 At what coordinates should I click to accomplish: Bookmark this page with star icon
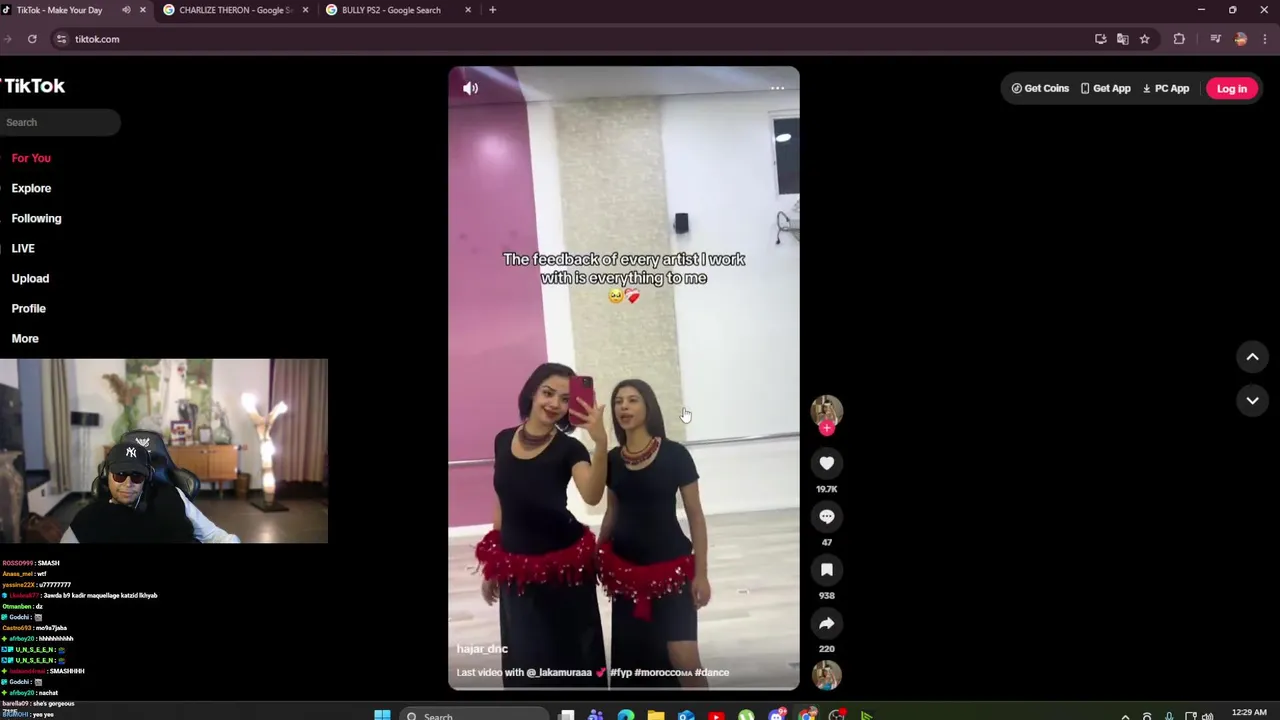[1144, 39]
